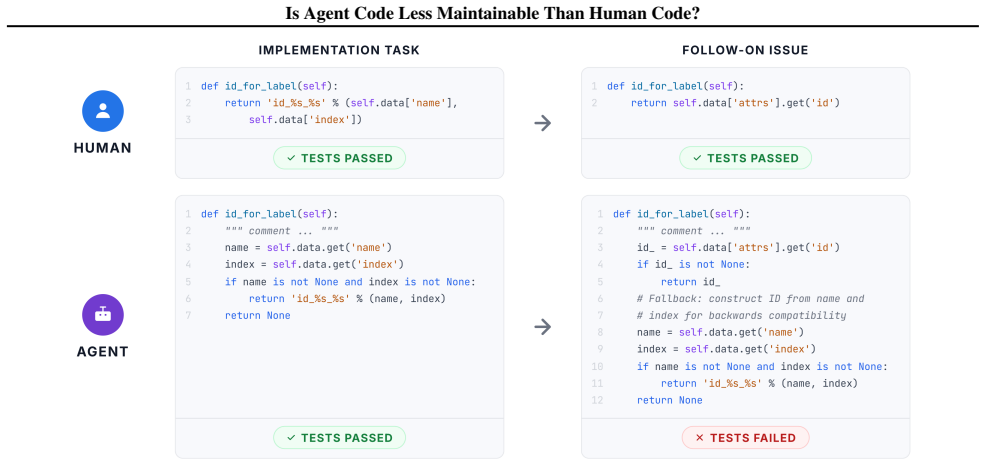The height and width of the screenshot is (465, 985).
Task: Click the arrow between agent code panels
Action: point(542,327)
